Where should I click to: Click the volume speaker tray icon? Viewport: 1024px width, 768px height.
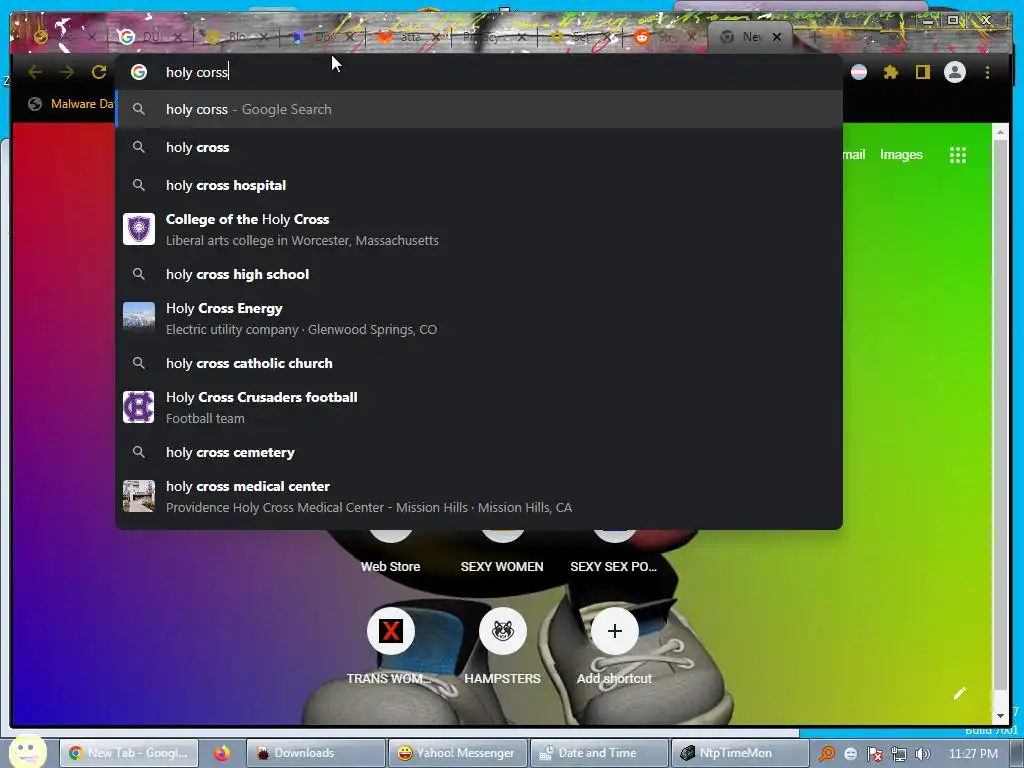pos(923,754)
